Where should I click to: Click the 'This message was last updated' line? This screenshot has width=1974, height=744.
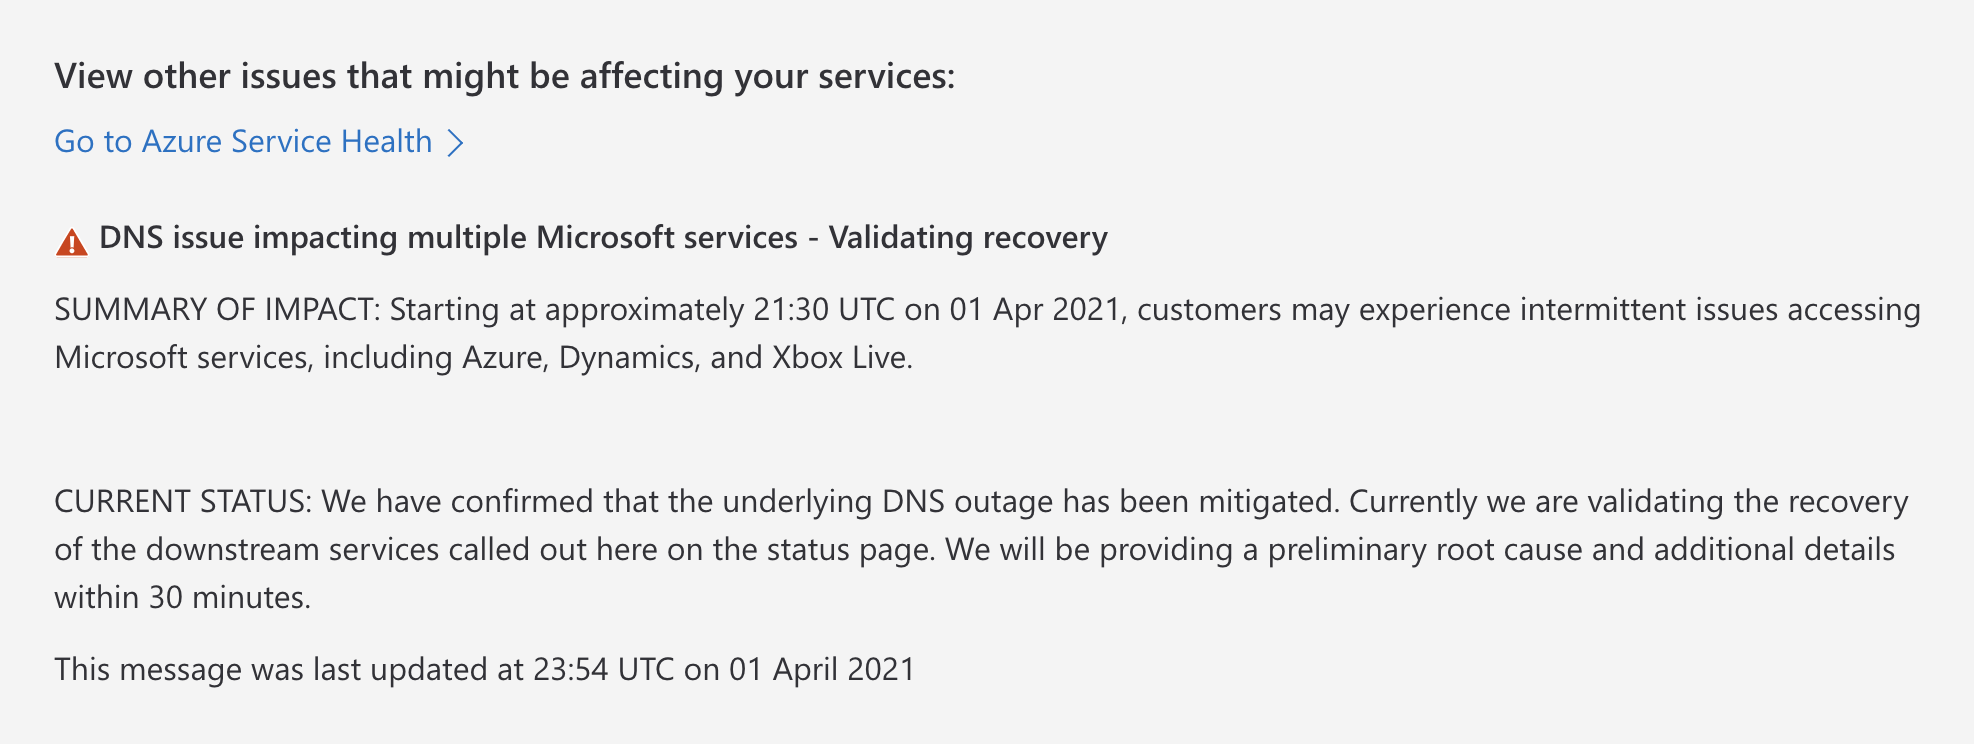pyautogui.click(x=485, y=669)
